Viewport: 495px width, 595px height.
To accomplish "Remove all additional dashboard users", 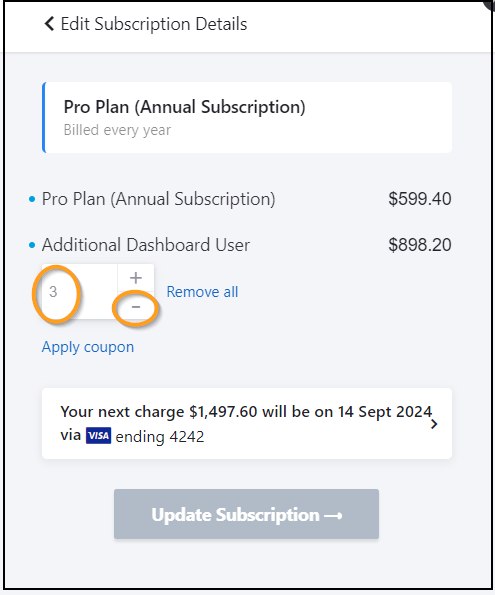I will pos(202,292).
